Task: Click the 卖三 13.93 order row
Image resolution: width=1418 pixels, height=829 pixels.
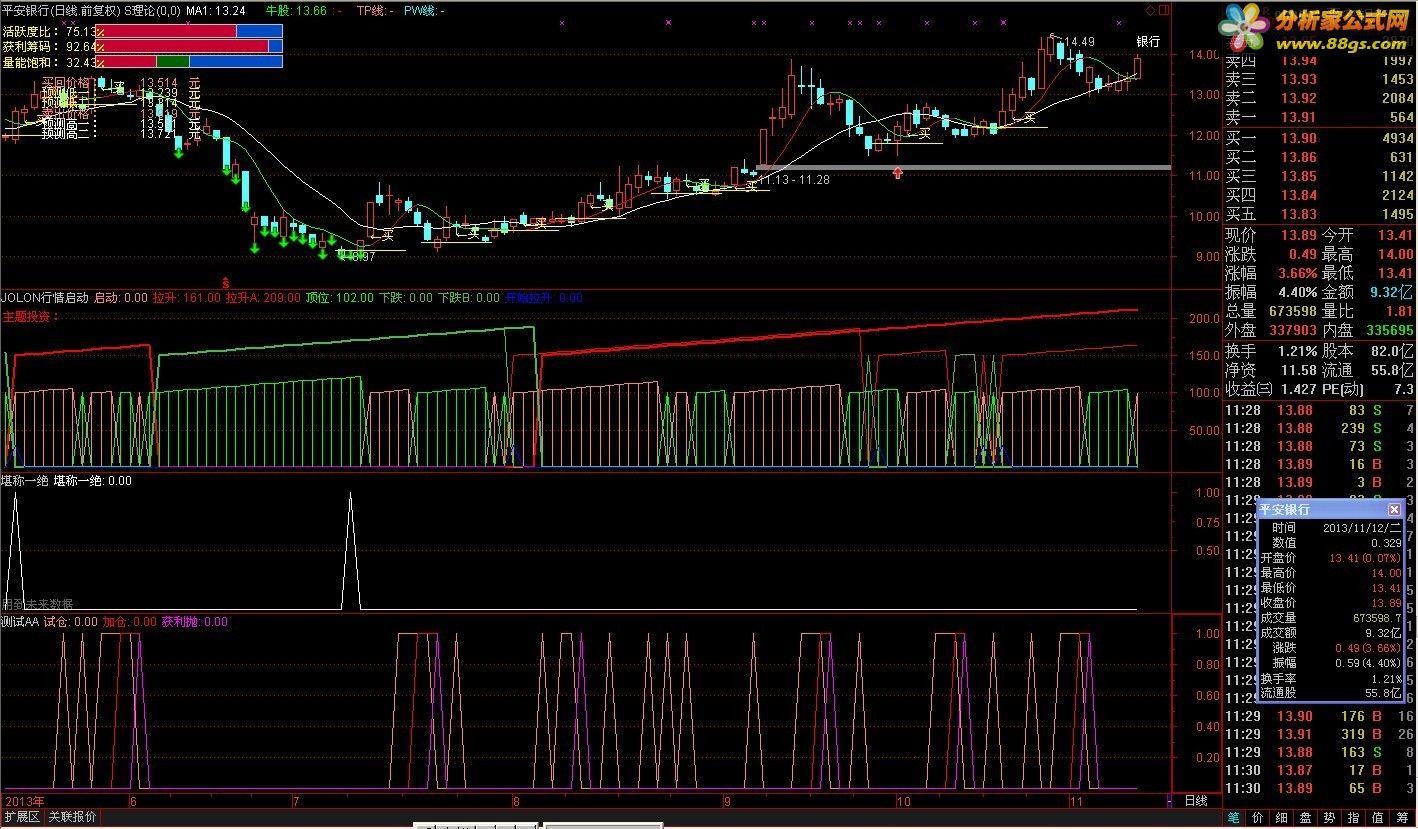Action: point(1320,80)
